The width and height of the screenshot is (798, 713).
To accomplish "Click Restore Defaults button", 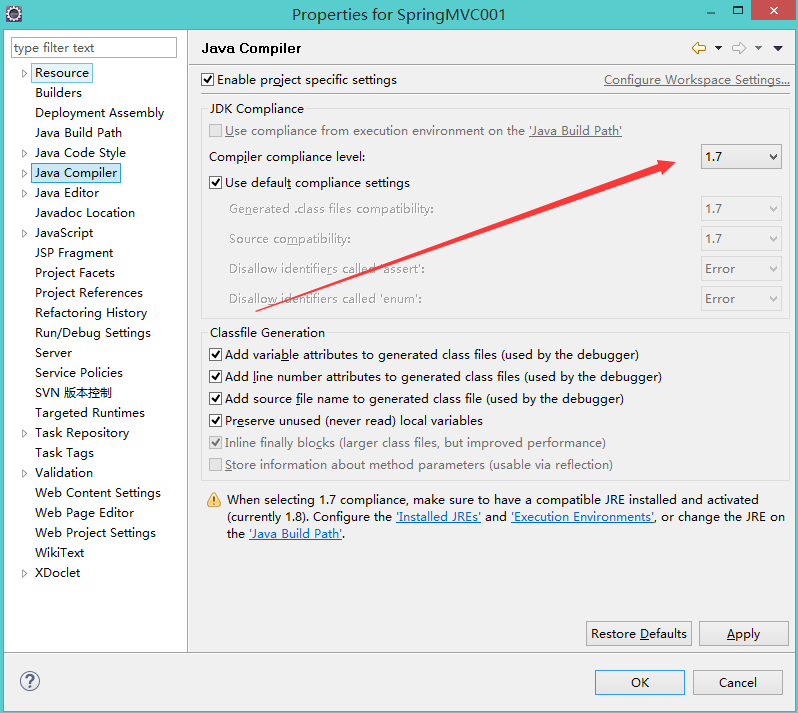I will click(x=639, y=634).
